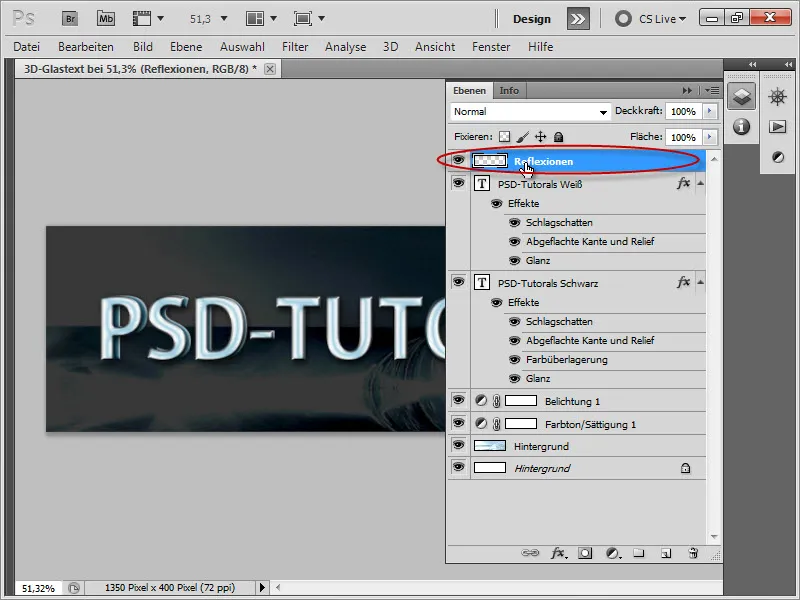Select the Glanz effect under PSD-Tutorals Weiß
The image size is (800, 600).
coord(538,261)
